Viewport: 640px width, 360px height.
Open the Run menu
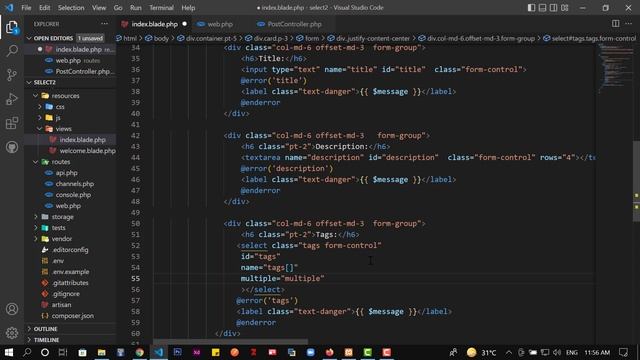136,8
